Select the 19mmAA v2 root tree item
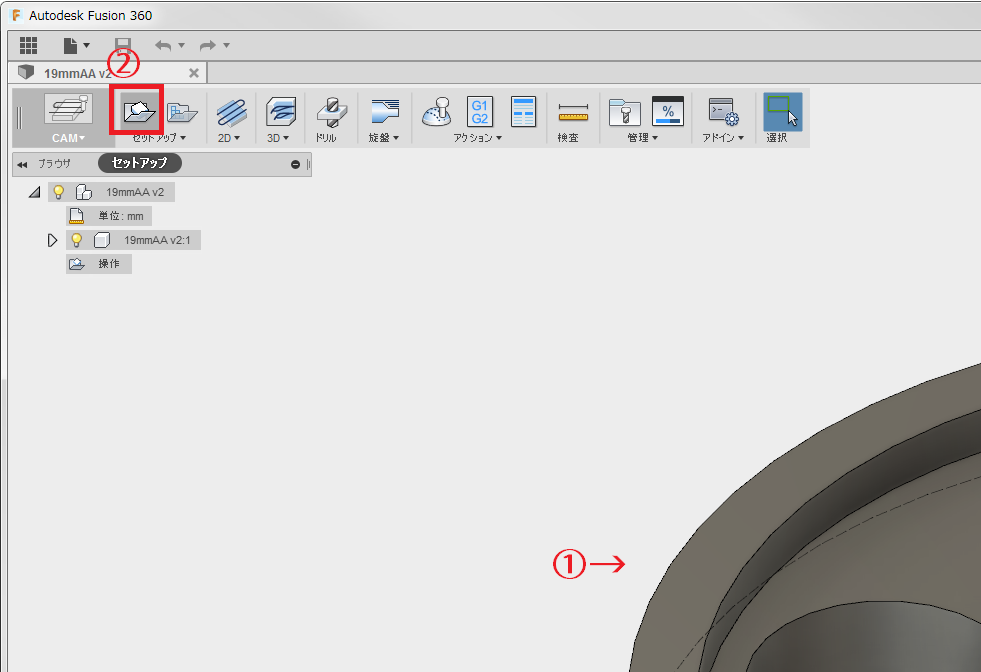Viewport: 981px width, 672px height. pos(135,192)
